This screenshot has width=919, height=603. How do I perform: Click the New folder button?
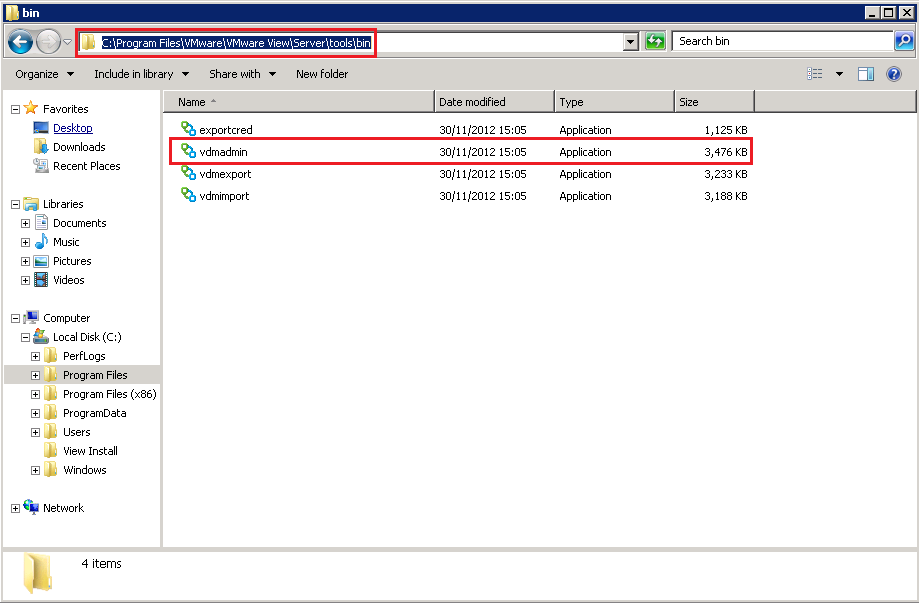click(322, 74)
